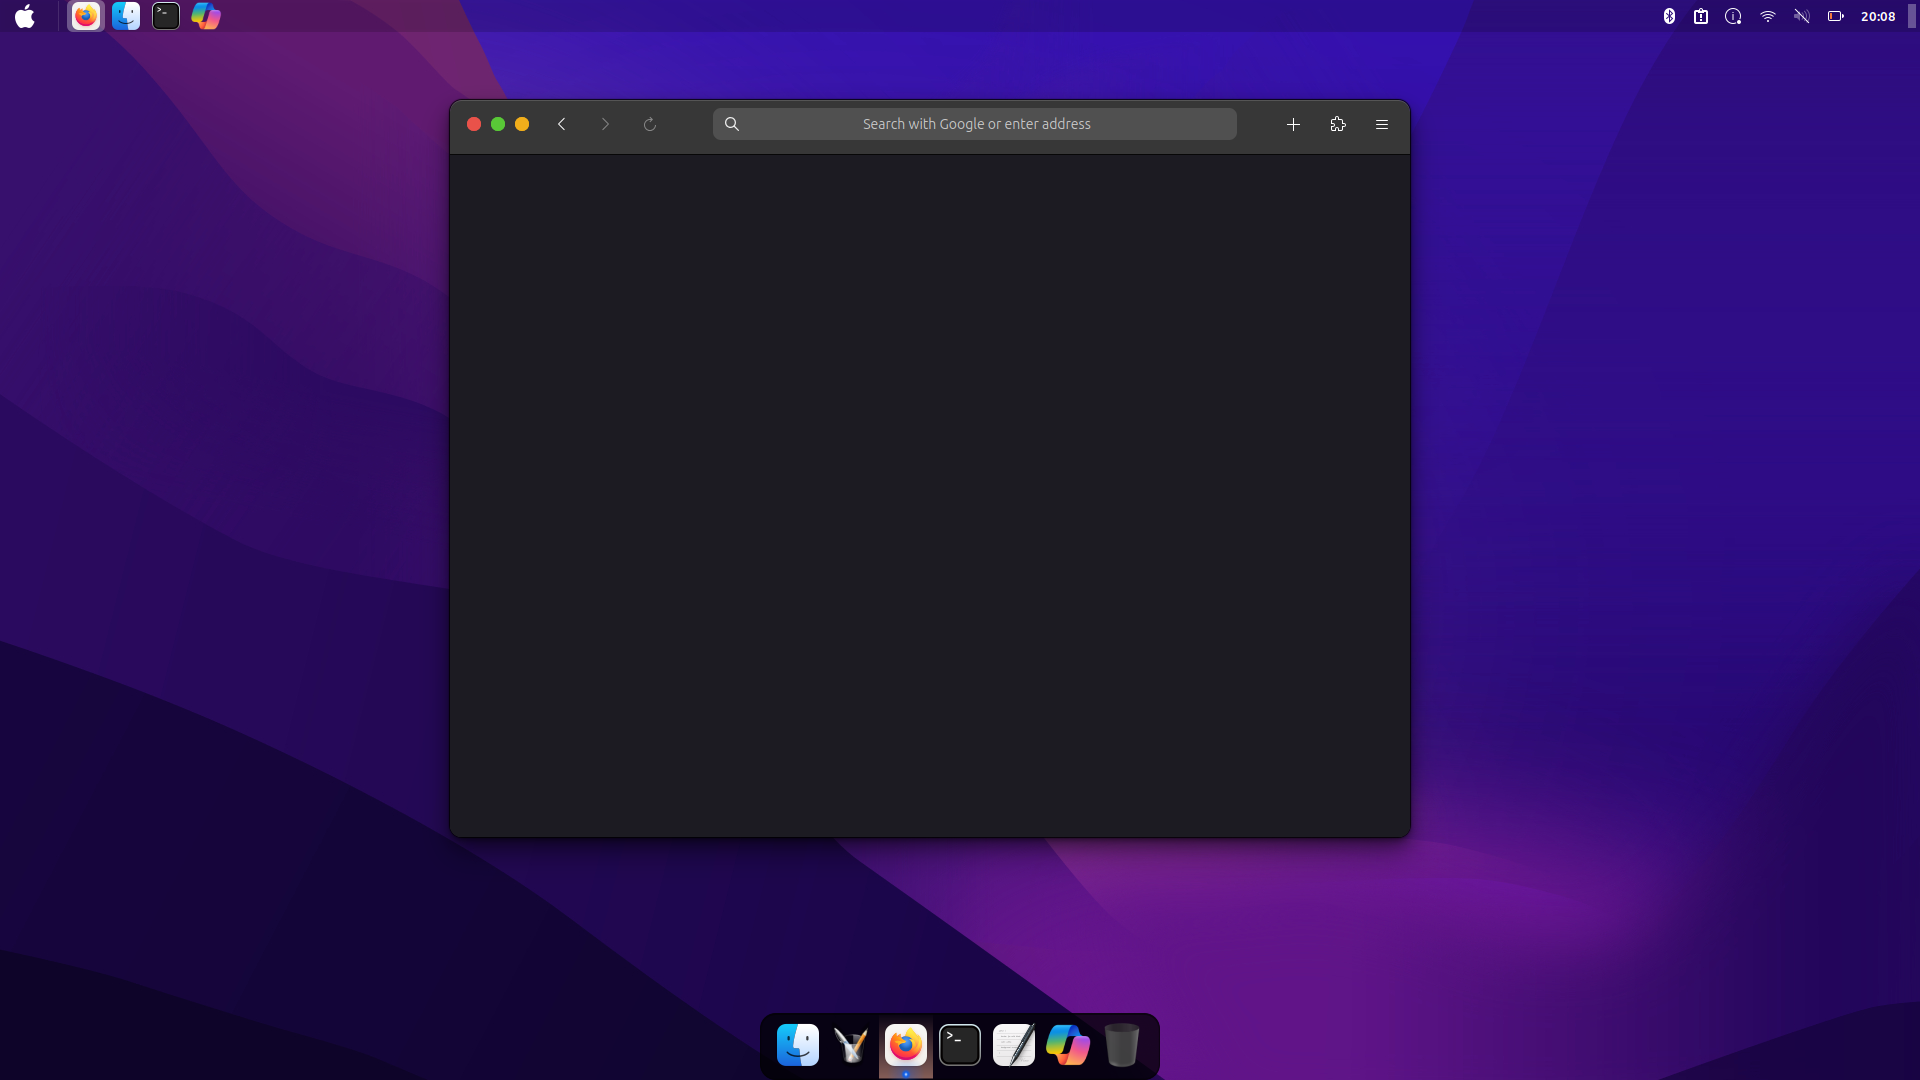The height and width of the screenshot is (1080, 1920).
Task: Open the text editor in dock
Action: click(1014, 1045)
